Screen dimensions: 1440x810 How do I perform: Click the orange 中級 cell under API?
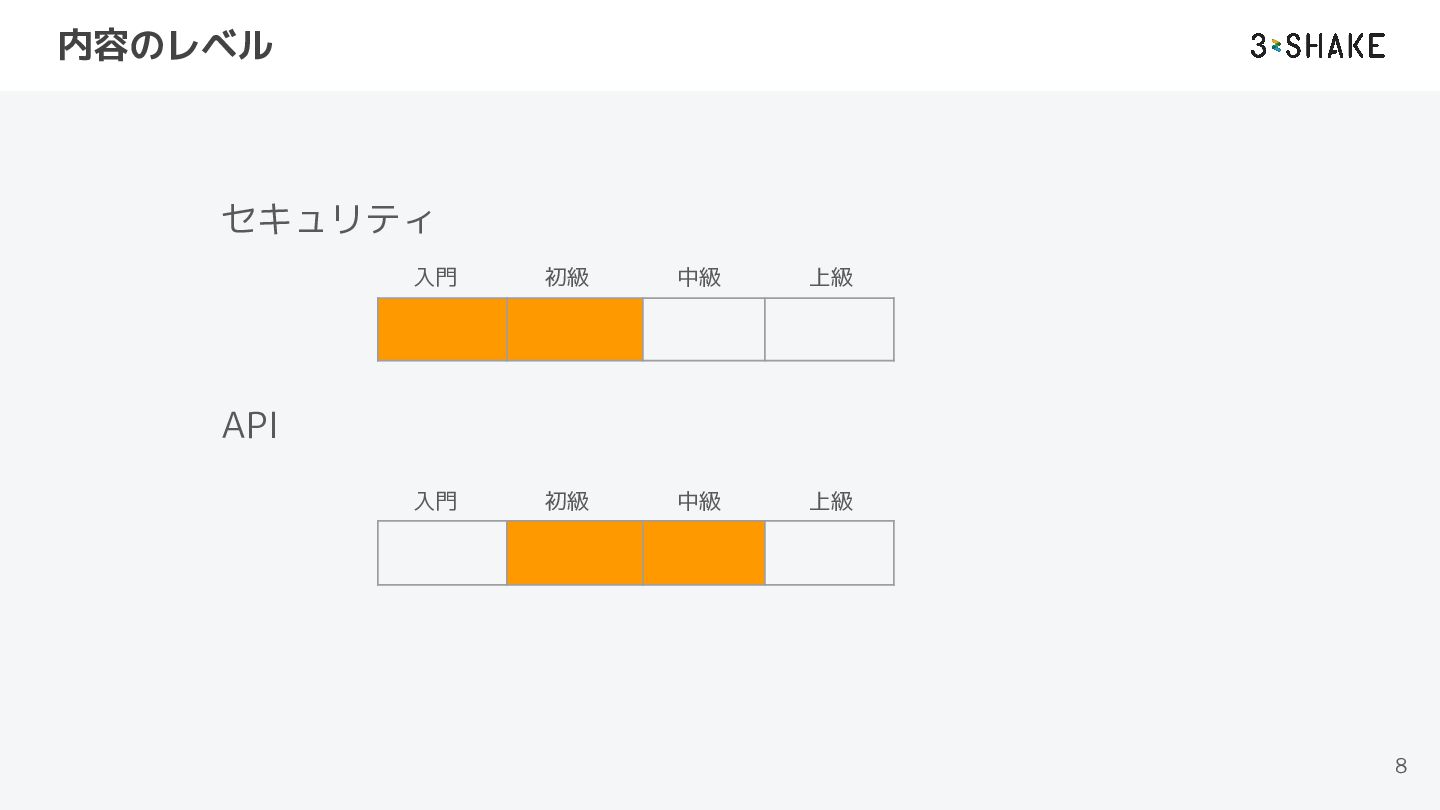[x=704, y=553]
